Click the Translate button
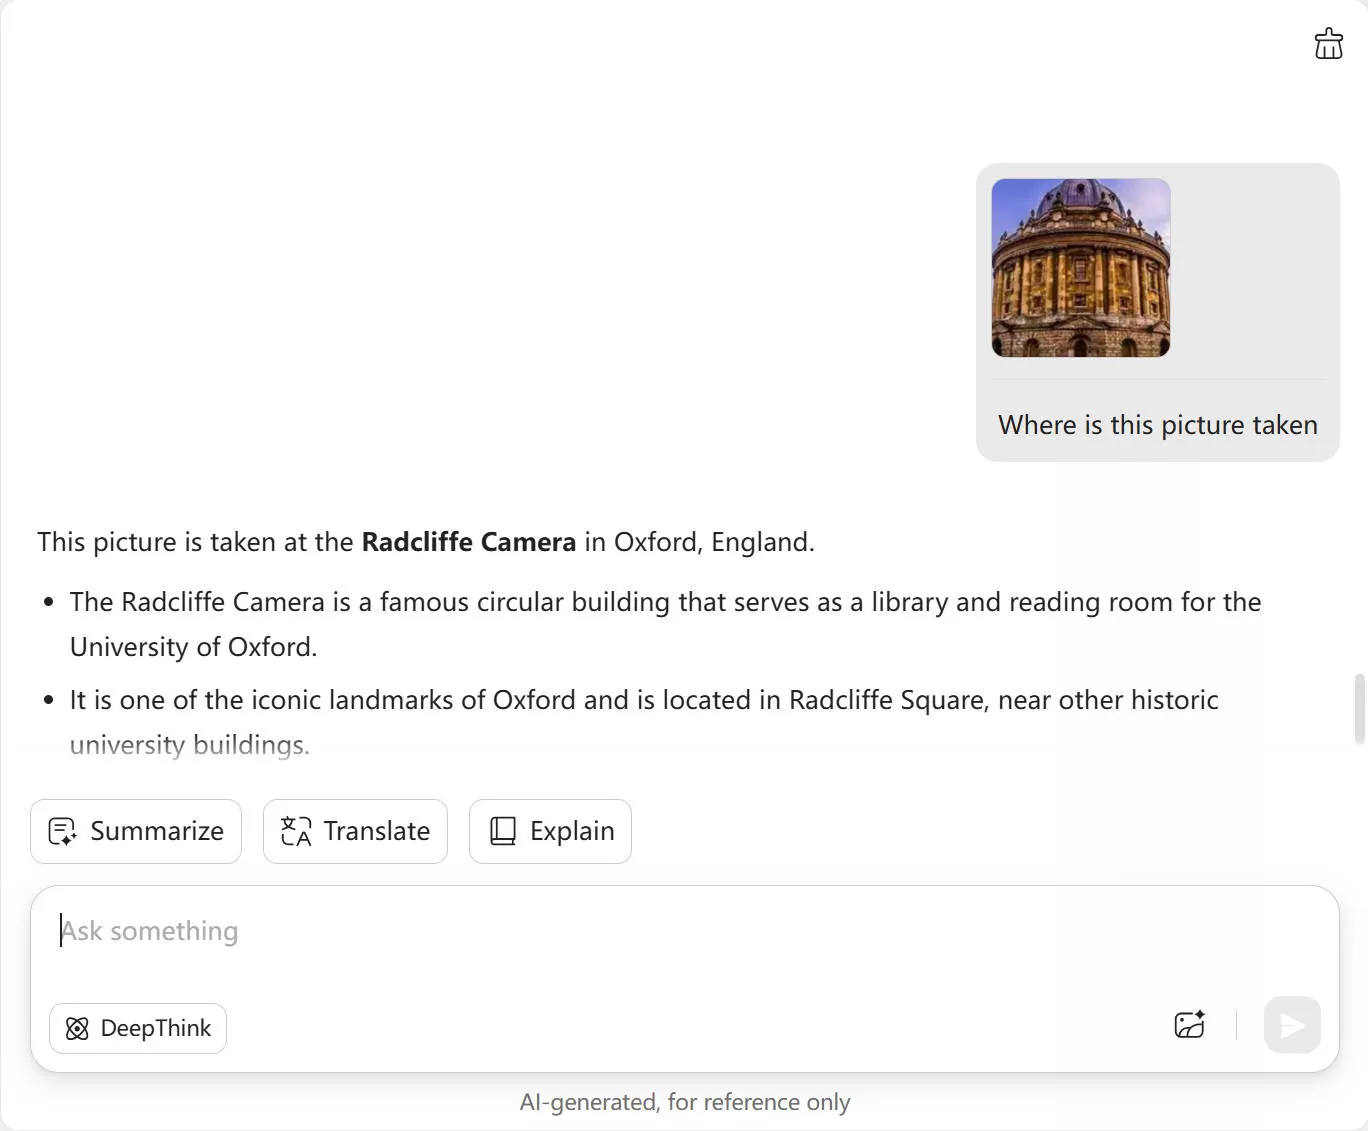The image size is (1368, 1131). pos(355,831)
